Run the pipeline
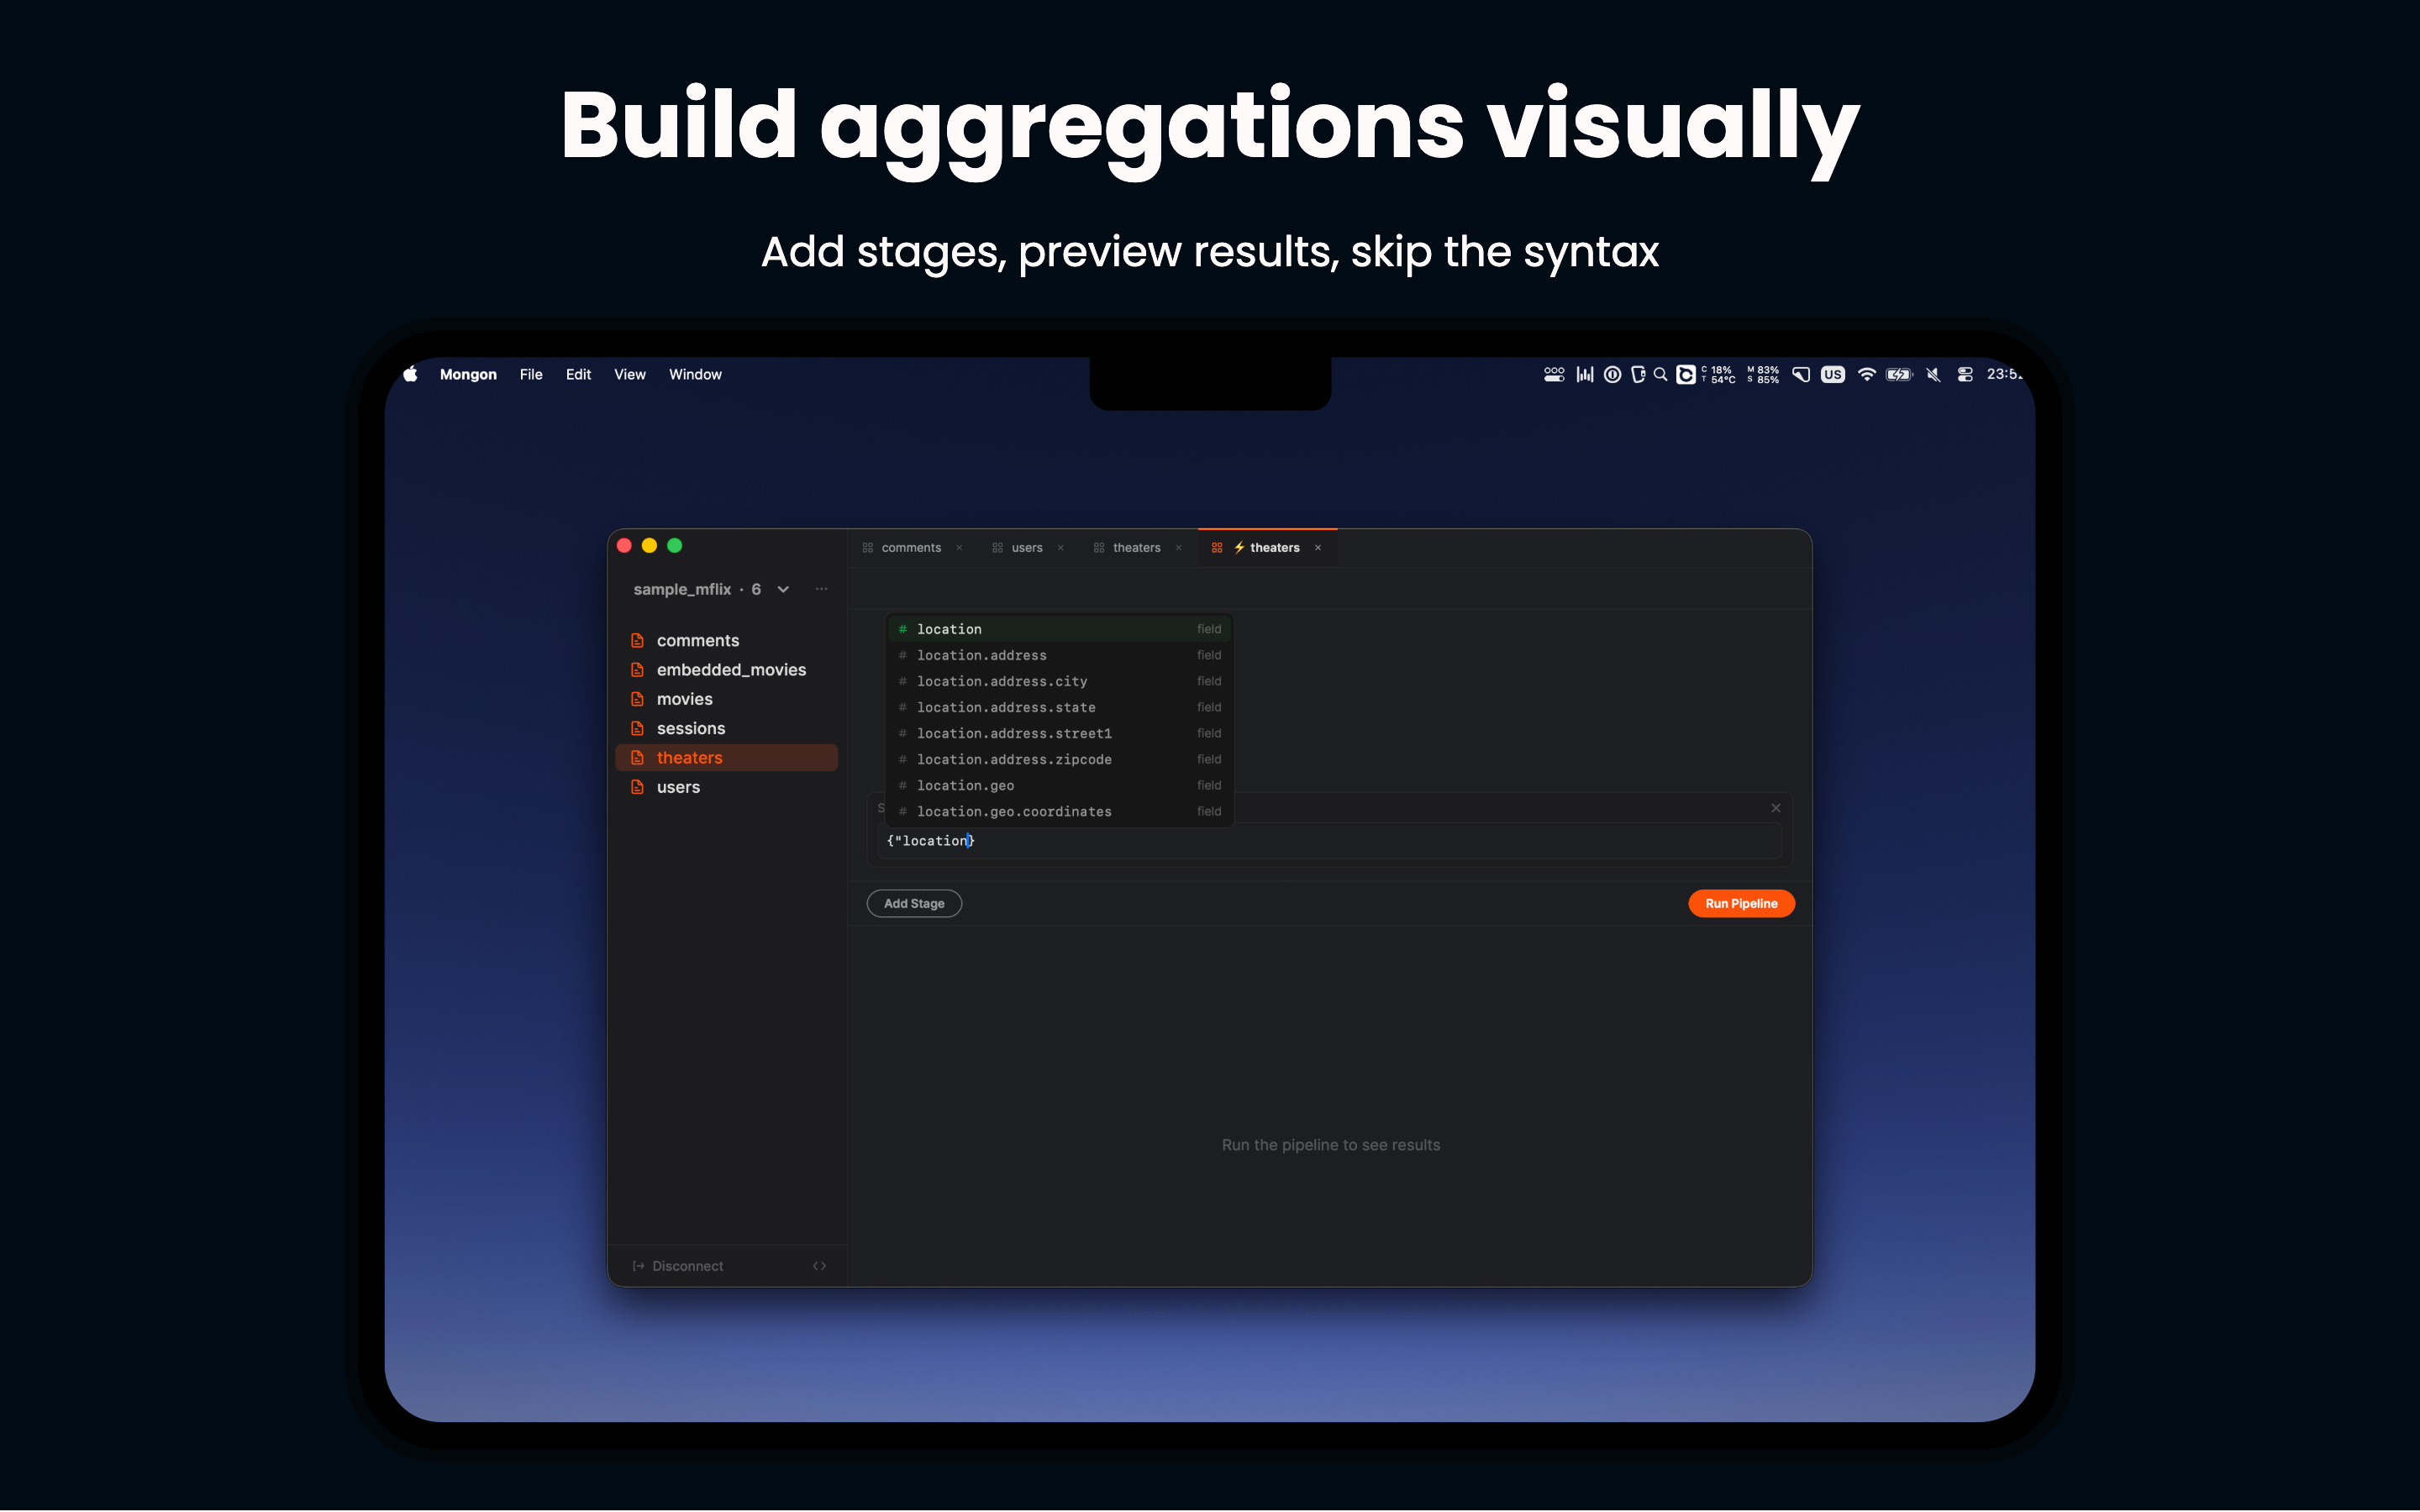The height and width of the screenshot is (1512, 2420). point(1741,903)
